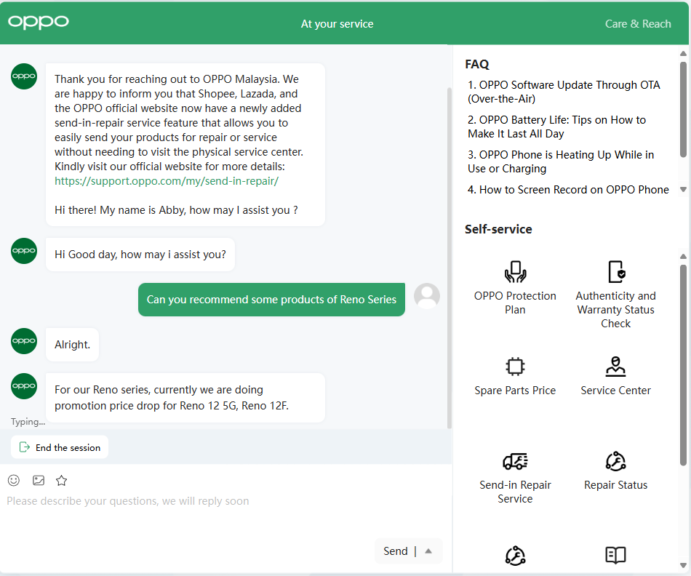Image resolution: width=691 pixels, height=576 pixels.
Task: Click the message input field
Action: coord(225,501)
